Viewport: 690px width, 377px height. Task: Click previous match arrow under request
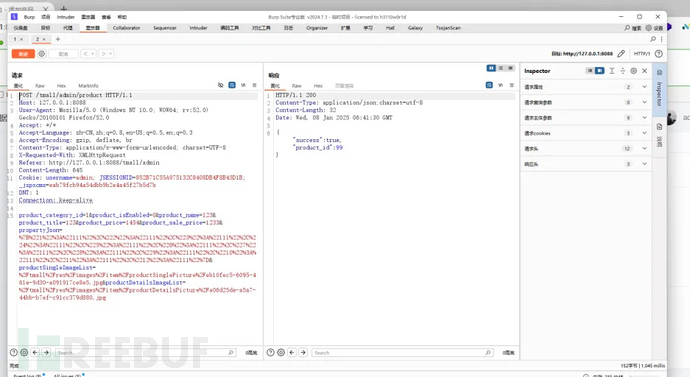pyautogui.click(x=35, y=352)
